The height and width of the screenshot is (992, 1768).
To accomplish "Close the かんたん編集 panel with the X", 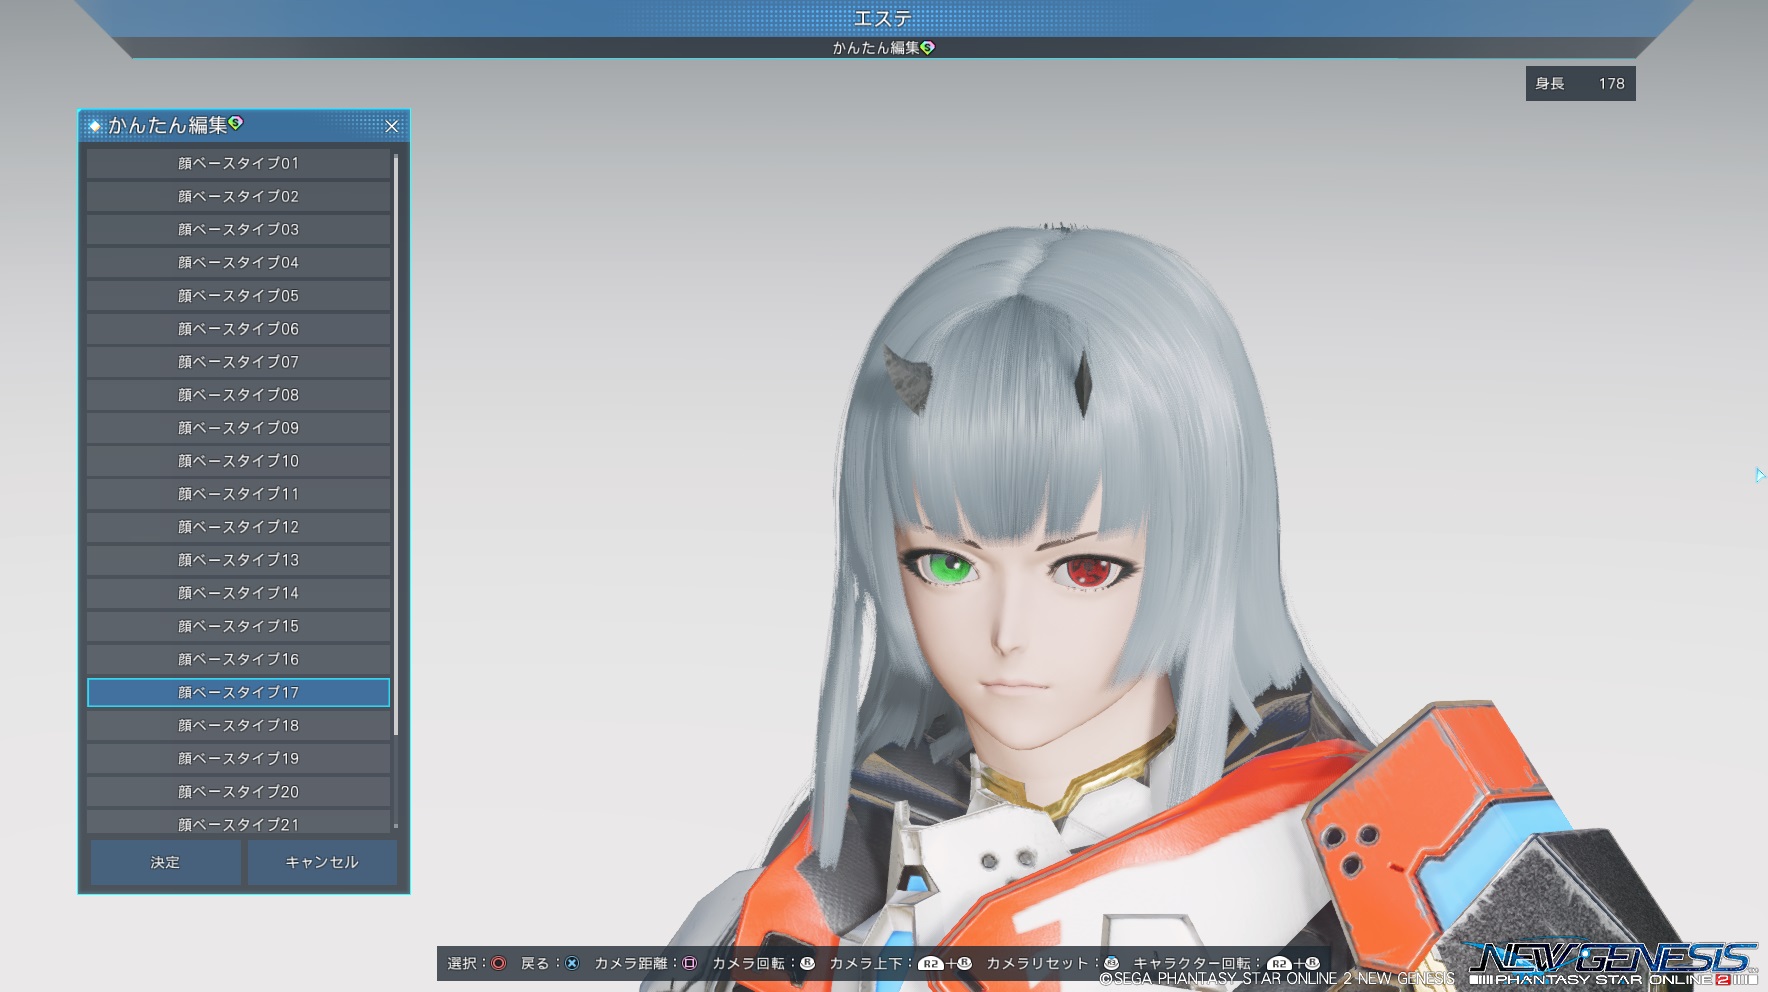I will point(392,126).
